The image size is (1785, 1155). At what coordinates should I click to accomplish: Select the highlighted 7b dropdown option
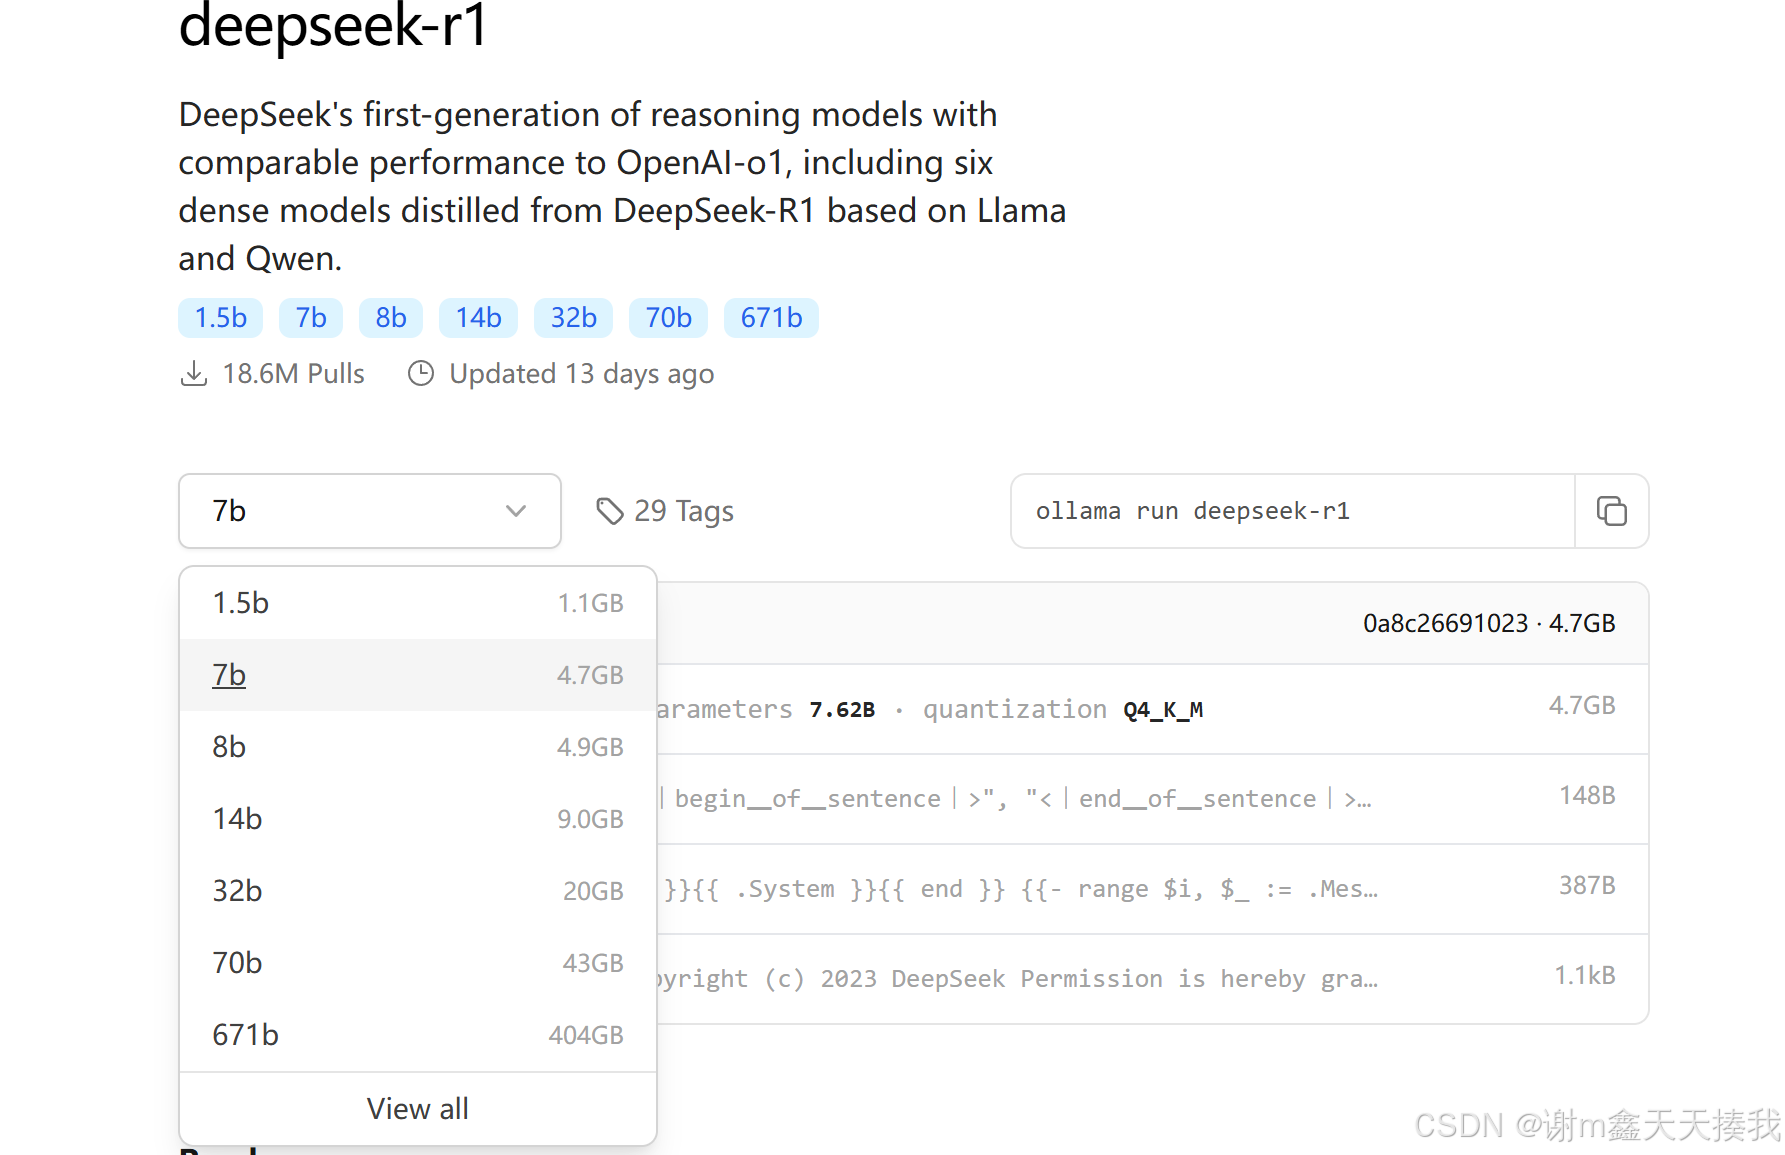tap(417, 675)
